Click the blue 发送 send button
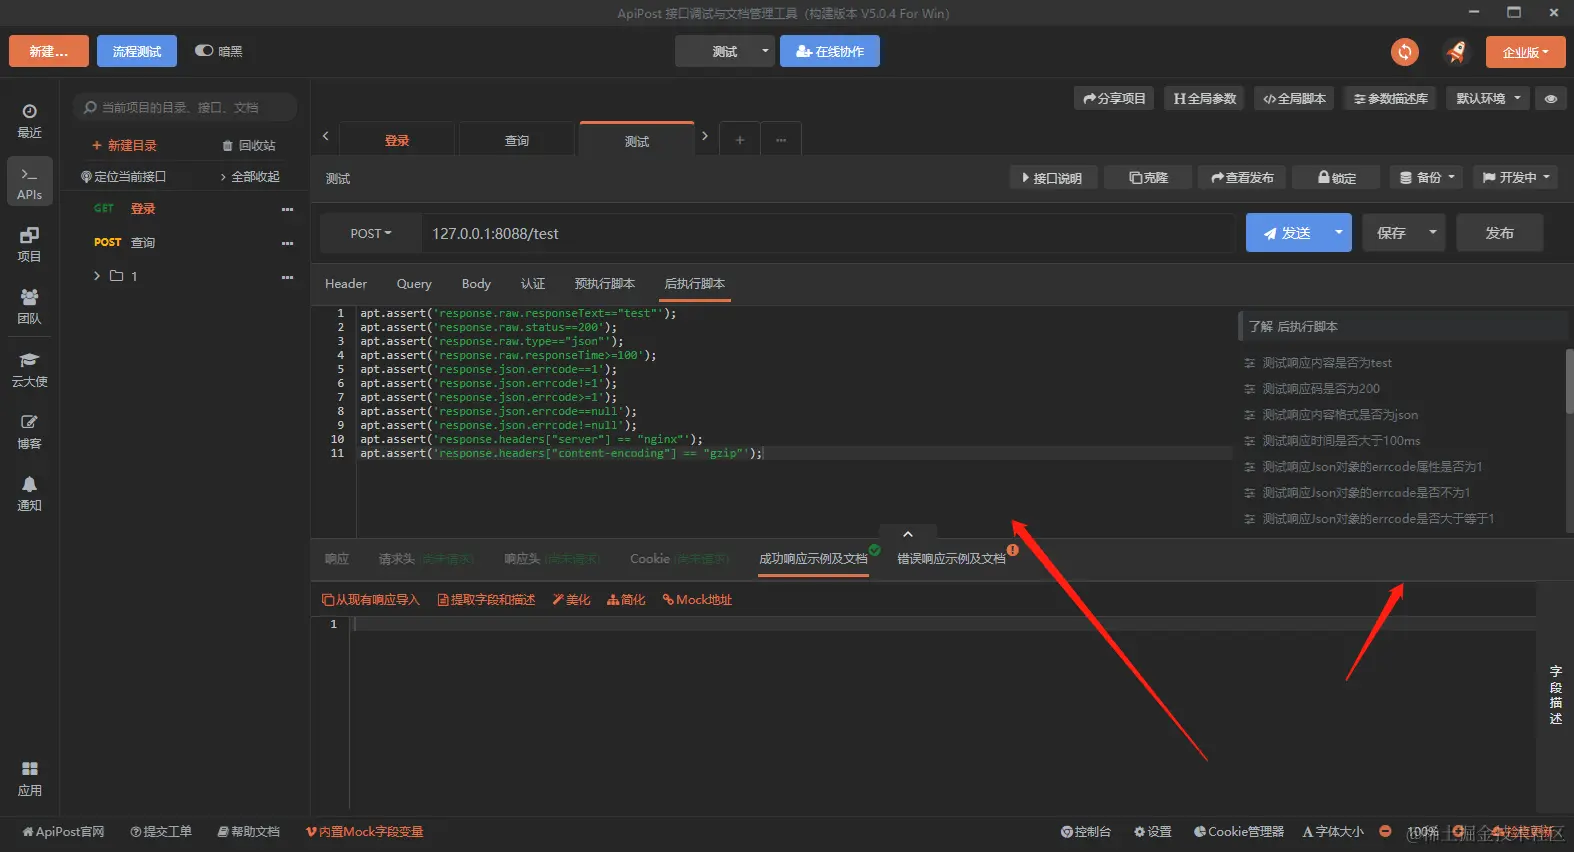1574x852 pixels. [x=1286, y=233]
